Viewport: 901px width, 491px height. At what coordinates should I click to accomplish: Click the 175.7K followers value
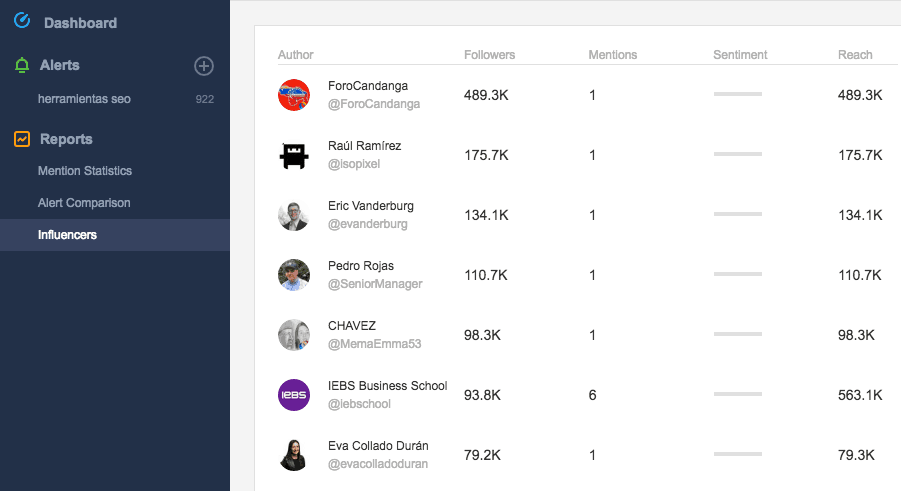tap(486, 155)
